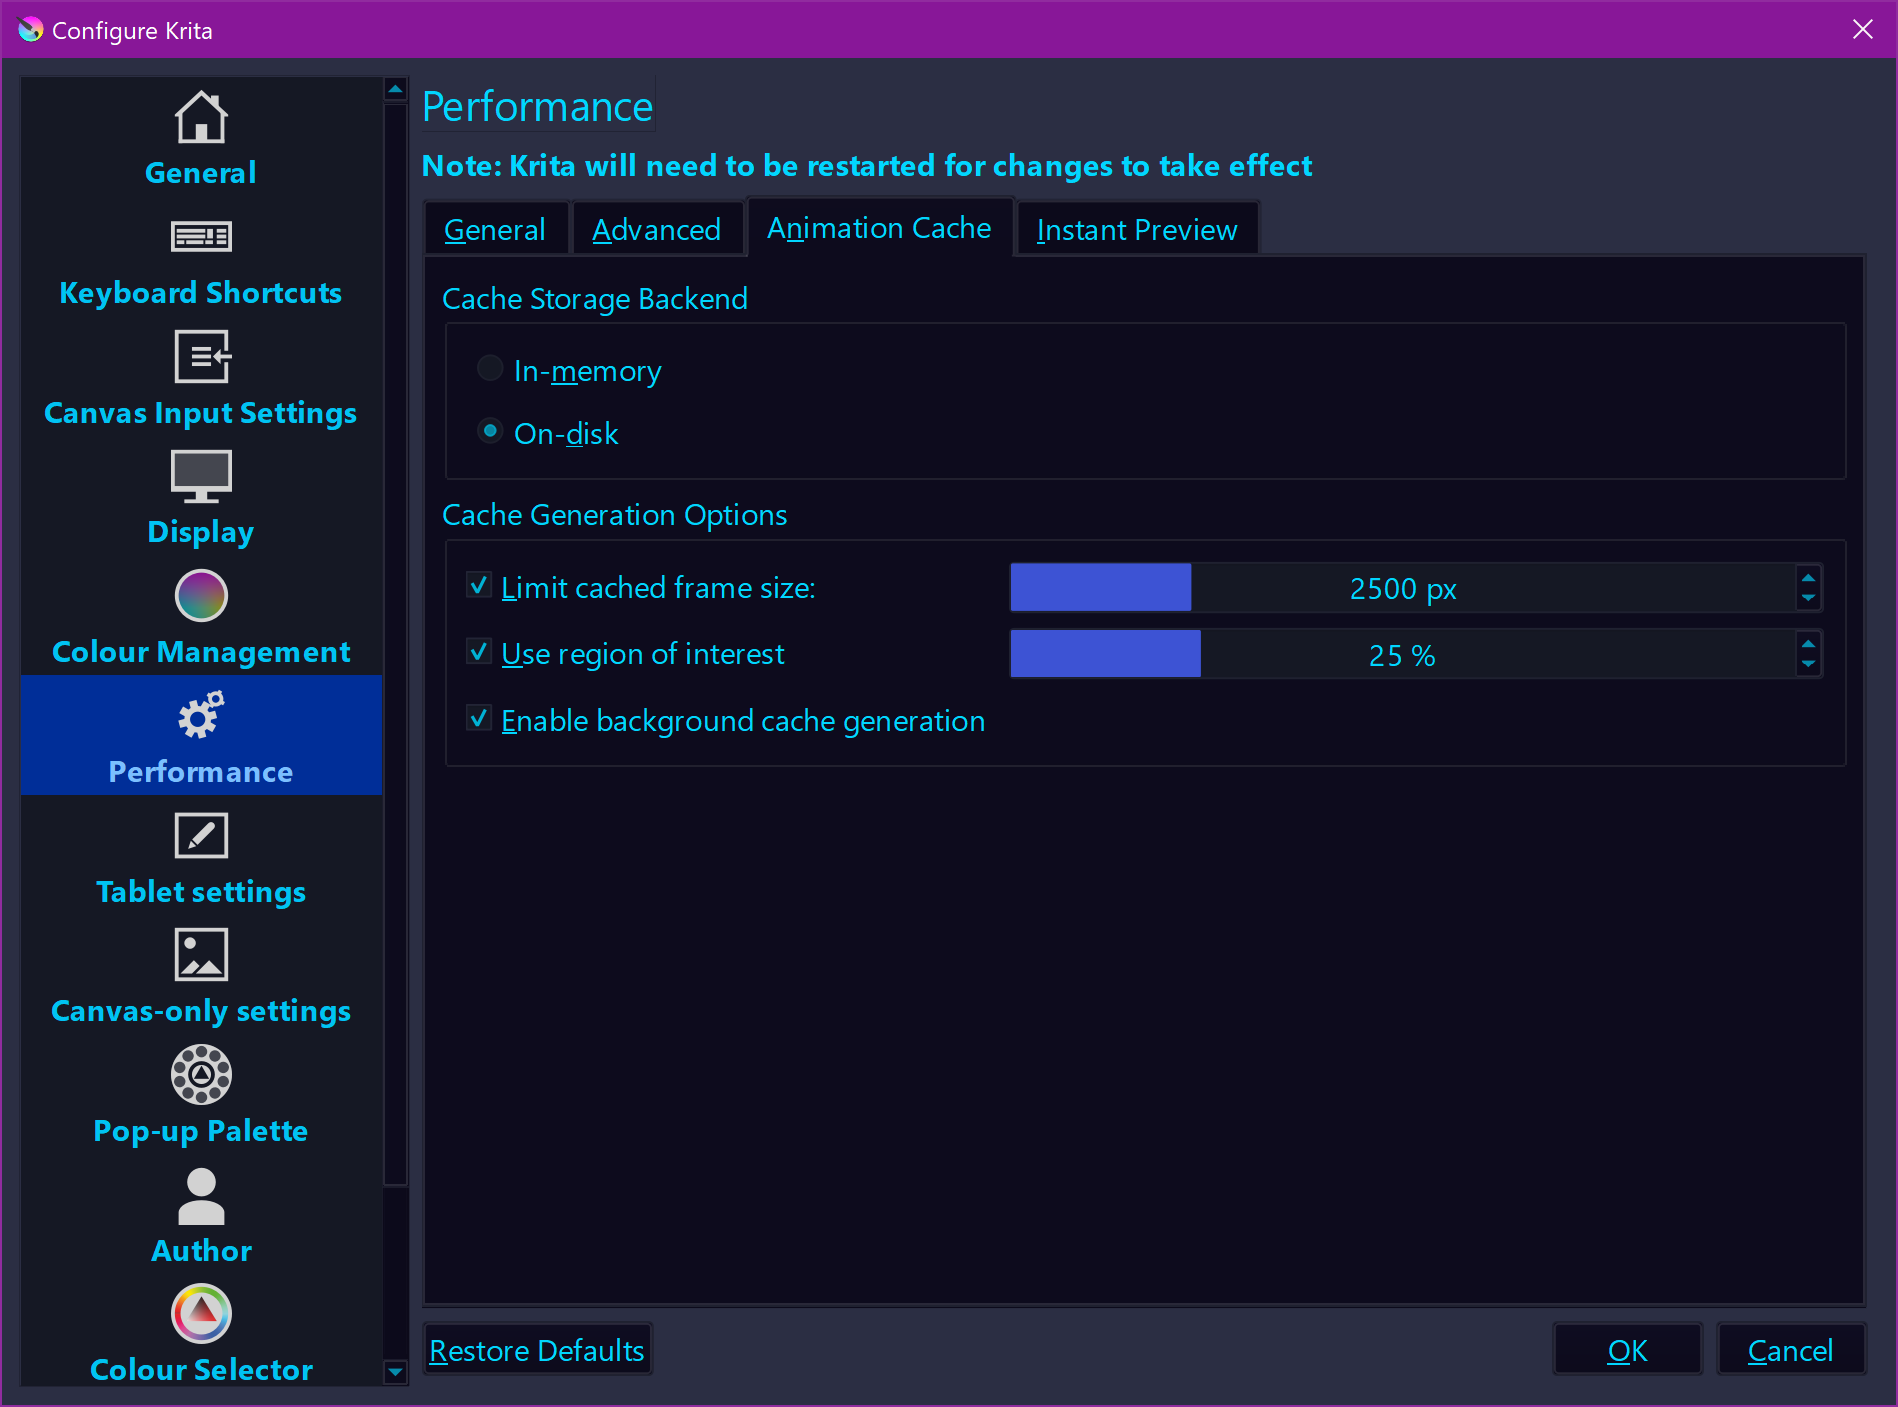Image resolution: width=1898 pixels, height=1407 pixels.
Task: Switch to the Advanced tab
Action: pos(657,230)
